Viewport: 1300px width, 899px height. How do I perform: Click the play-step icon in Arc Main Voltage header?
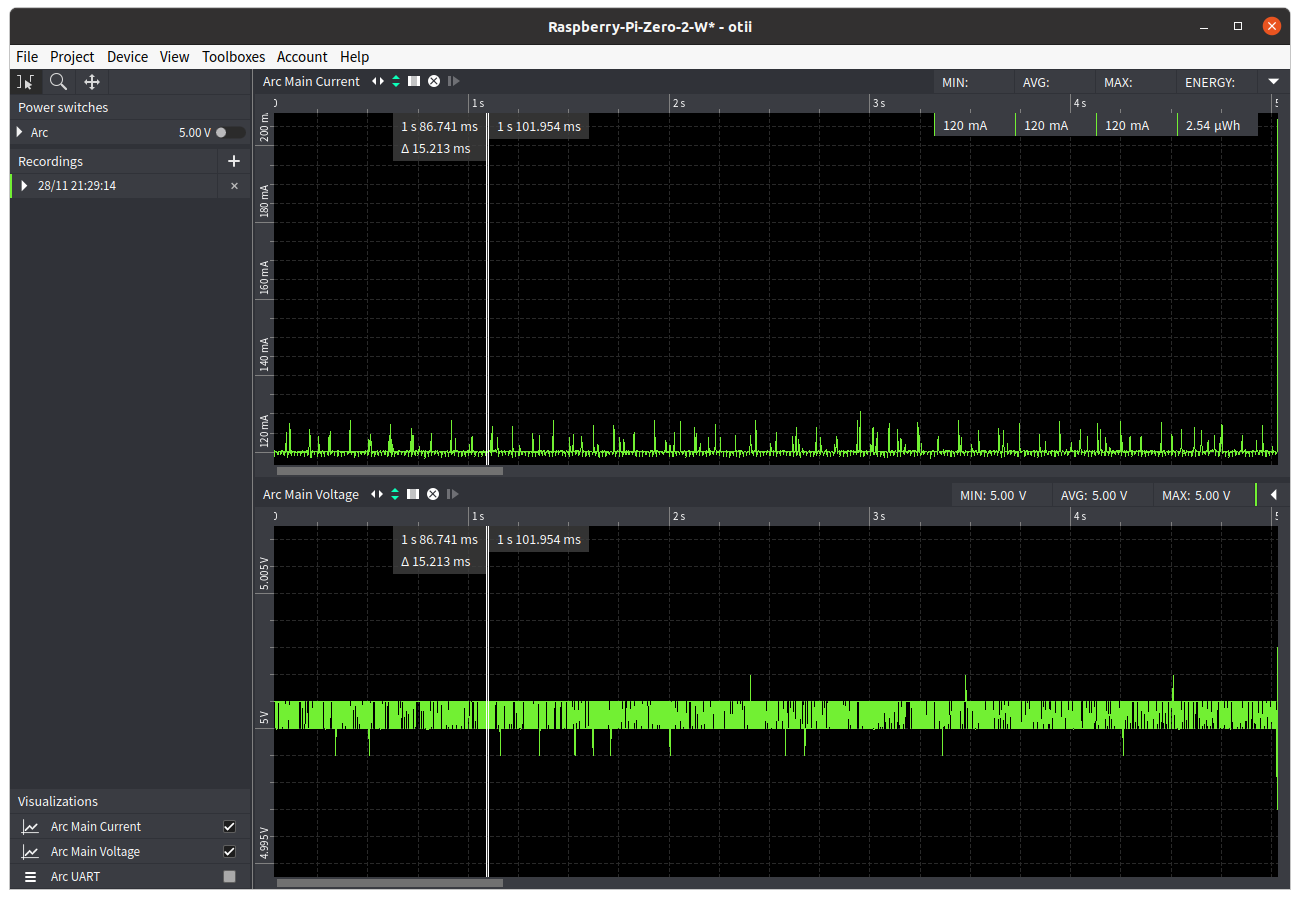(x=452, y=494)
